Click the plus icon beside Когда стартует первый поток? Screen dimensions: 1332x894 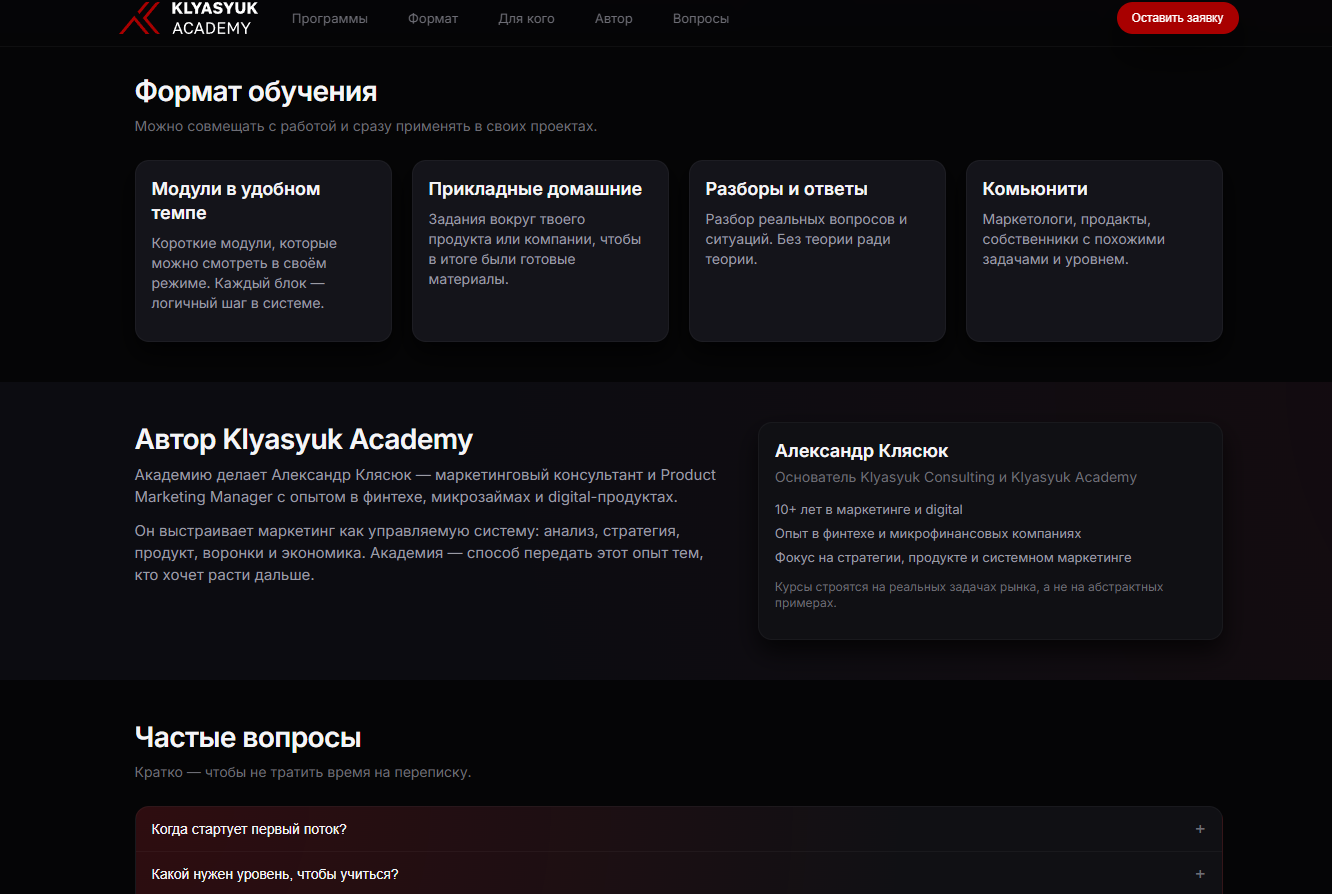(x=1200, y=829)
